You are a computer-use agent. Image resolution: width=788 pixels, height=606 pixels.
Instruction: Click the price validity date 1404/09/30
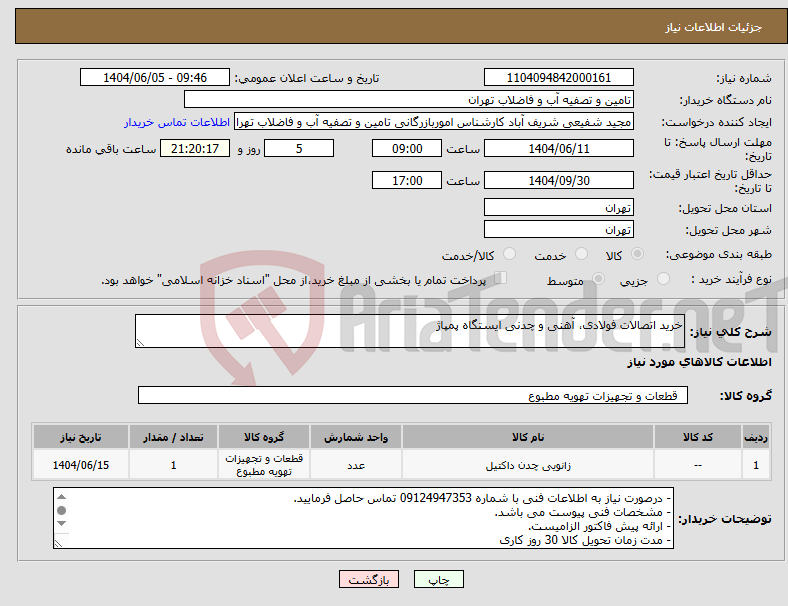558,180
